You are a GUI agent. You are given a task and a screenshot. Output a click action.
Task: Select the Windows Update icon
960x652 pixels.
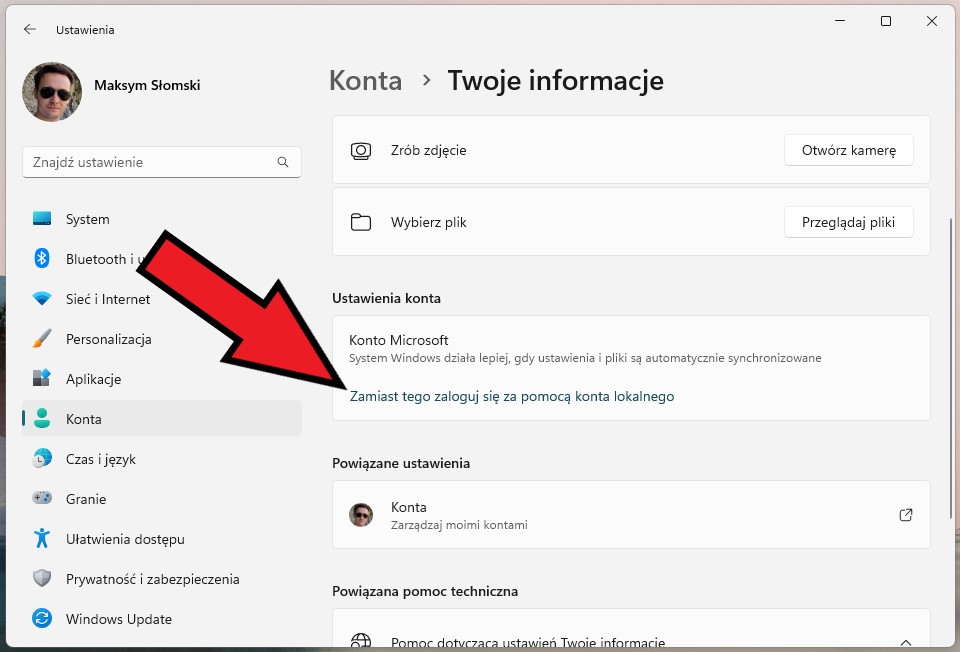pyautogui.click(x=41, y=619)
